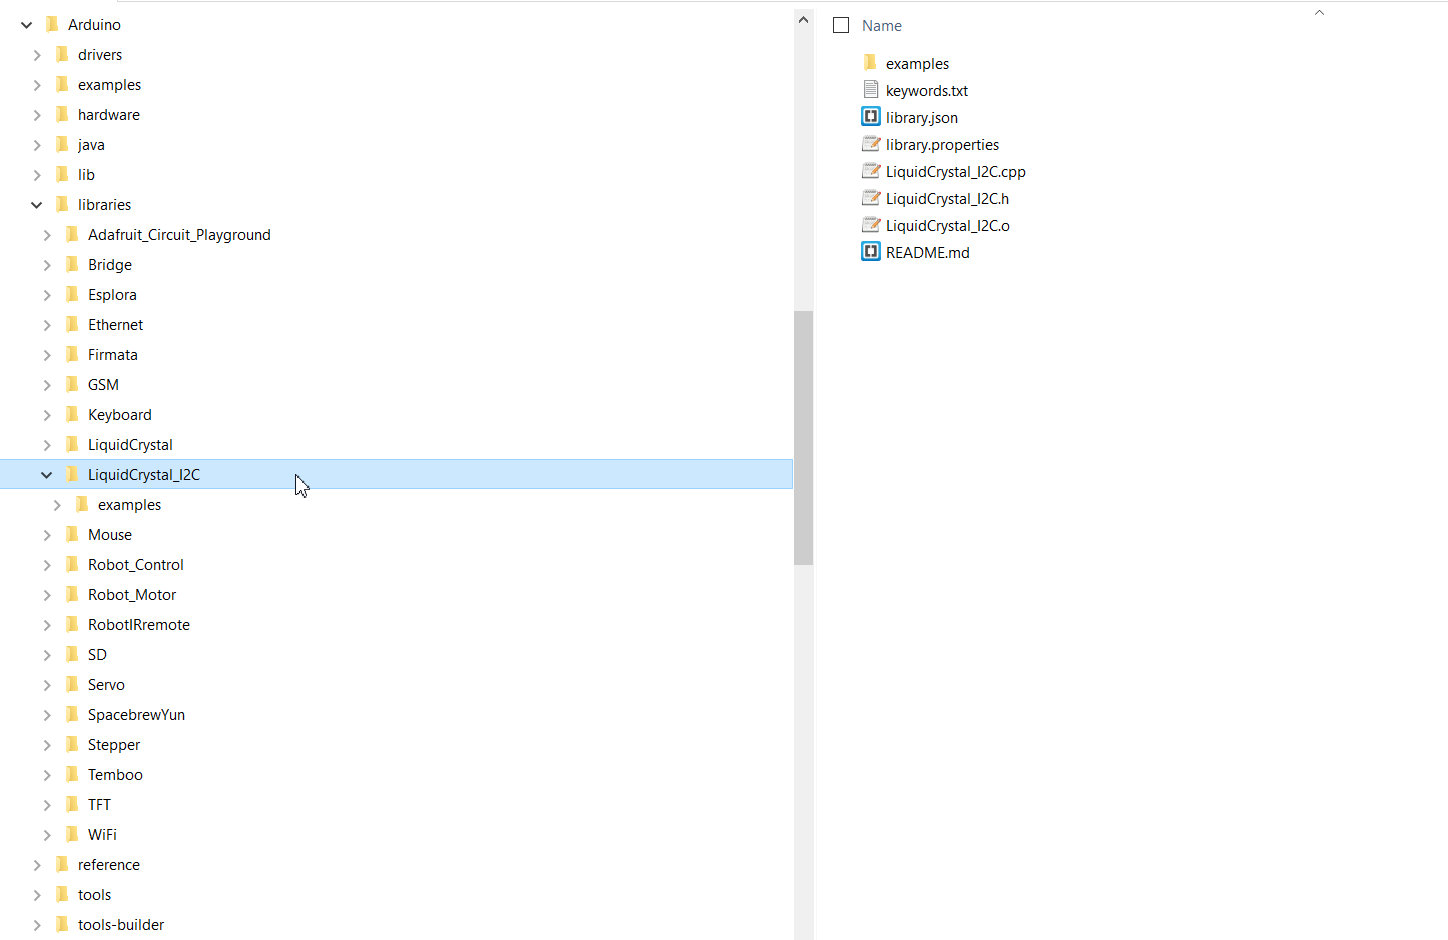Image resolution: width=1448 pixels, height=940 pixels.
Task: Expand the Firmata folder node
Action: tap(47, 355)
